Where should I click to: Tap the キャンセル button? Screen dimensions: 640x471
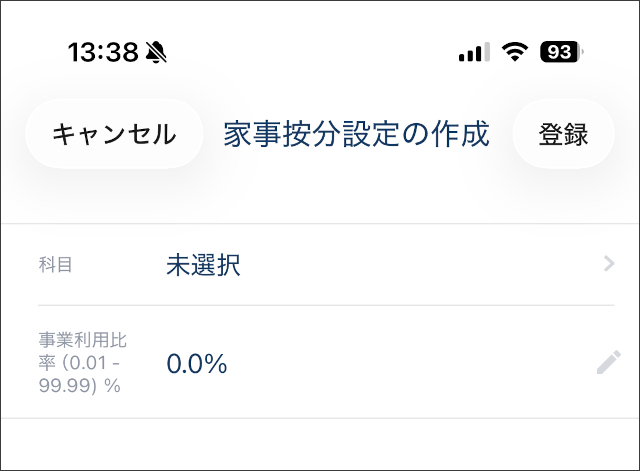tap(114, 134)
